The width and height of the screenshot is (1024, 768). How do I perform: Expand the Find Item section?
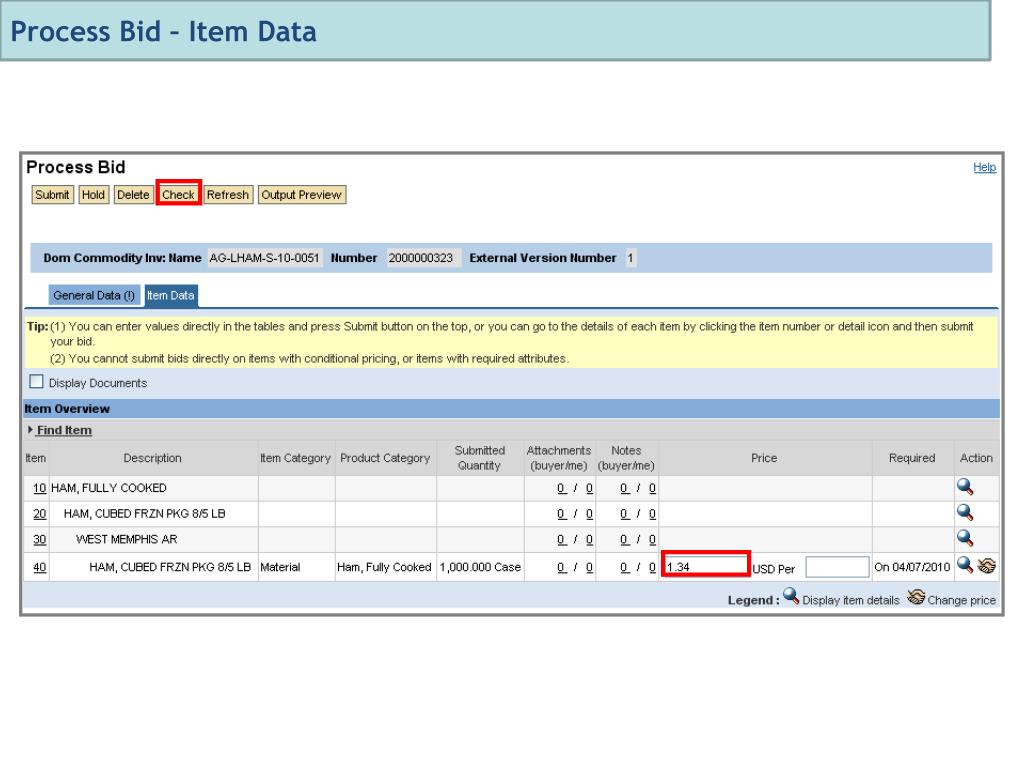(63, 430)
